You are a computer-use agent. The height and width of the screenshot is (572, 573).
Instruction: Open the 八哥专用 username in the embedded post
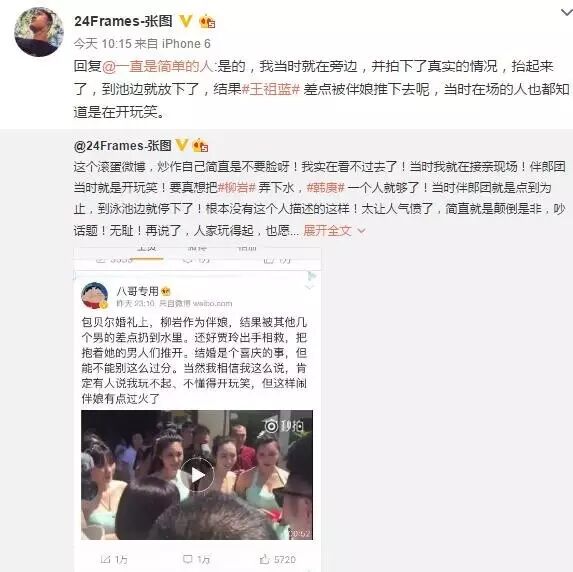pyautogui.click(x=137, y=291)
